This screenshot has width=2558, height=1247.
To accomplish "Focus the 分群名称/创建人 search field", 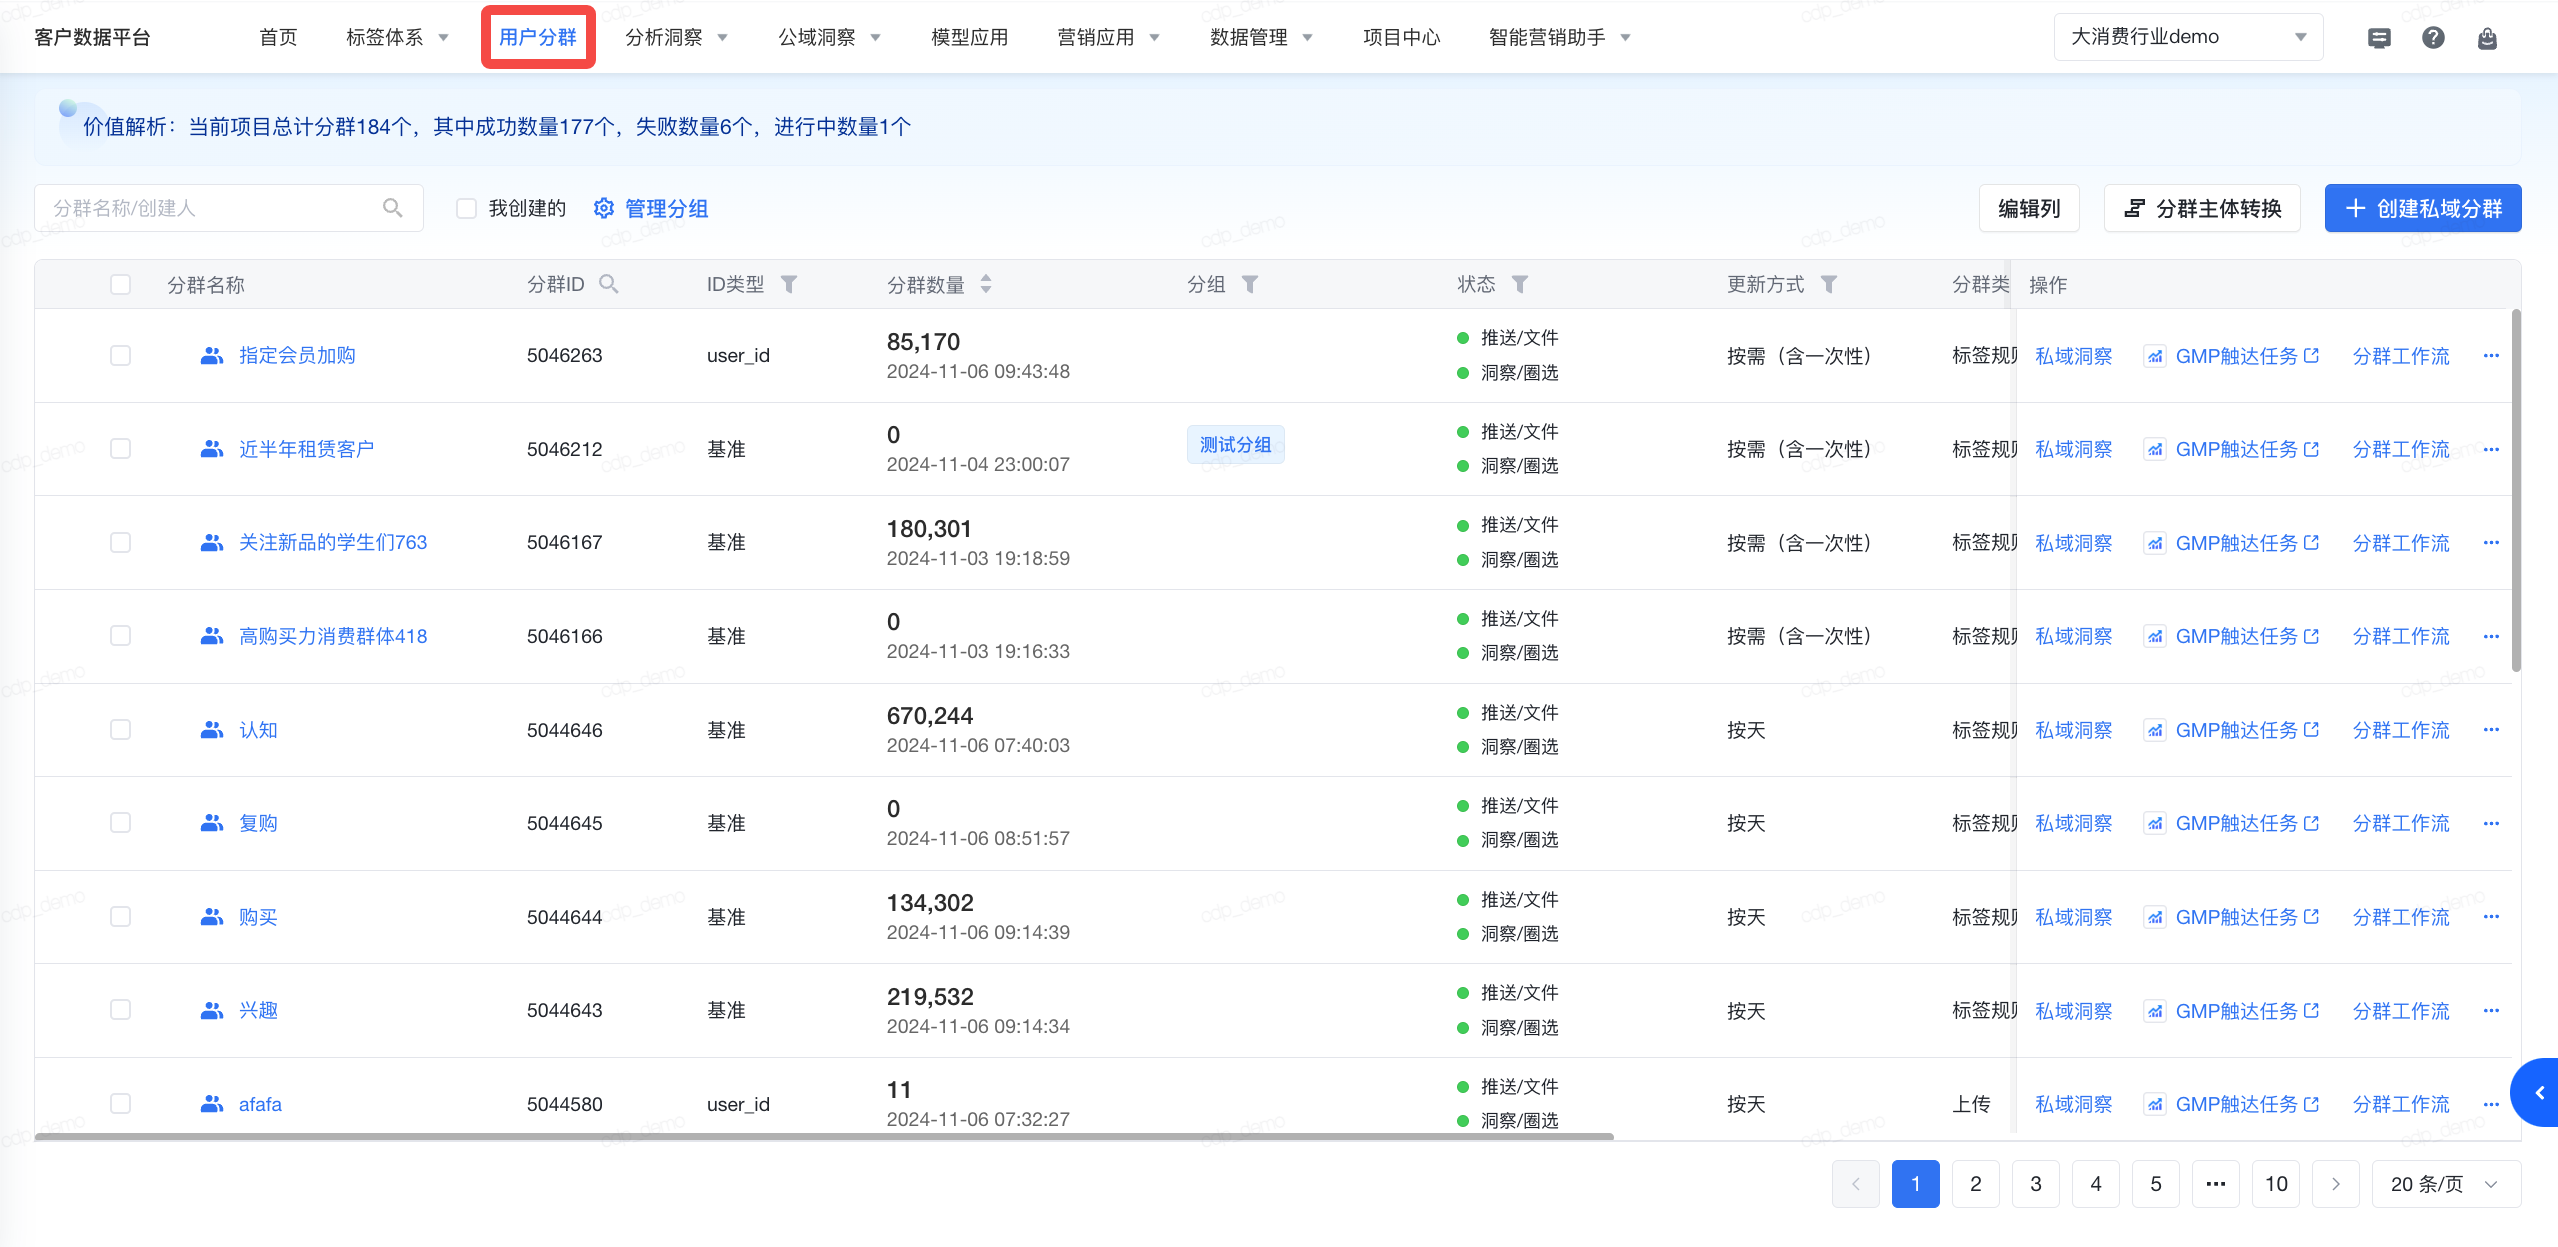I will pos(229,208).
